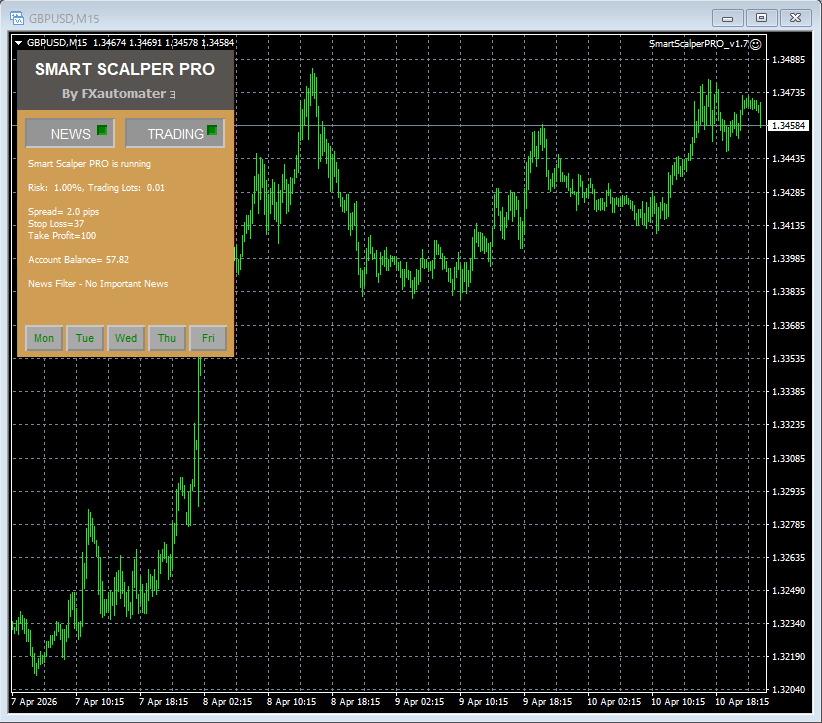Click the SMART SCALPER PRO panel header

click(125, 70)
